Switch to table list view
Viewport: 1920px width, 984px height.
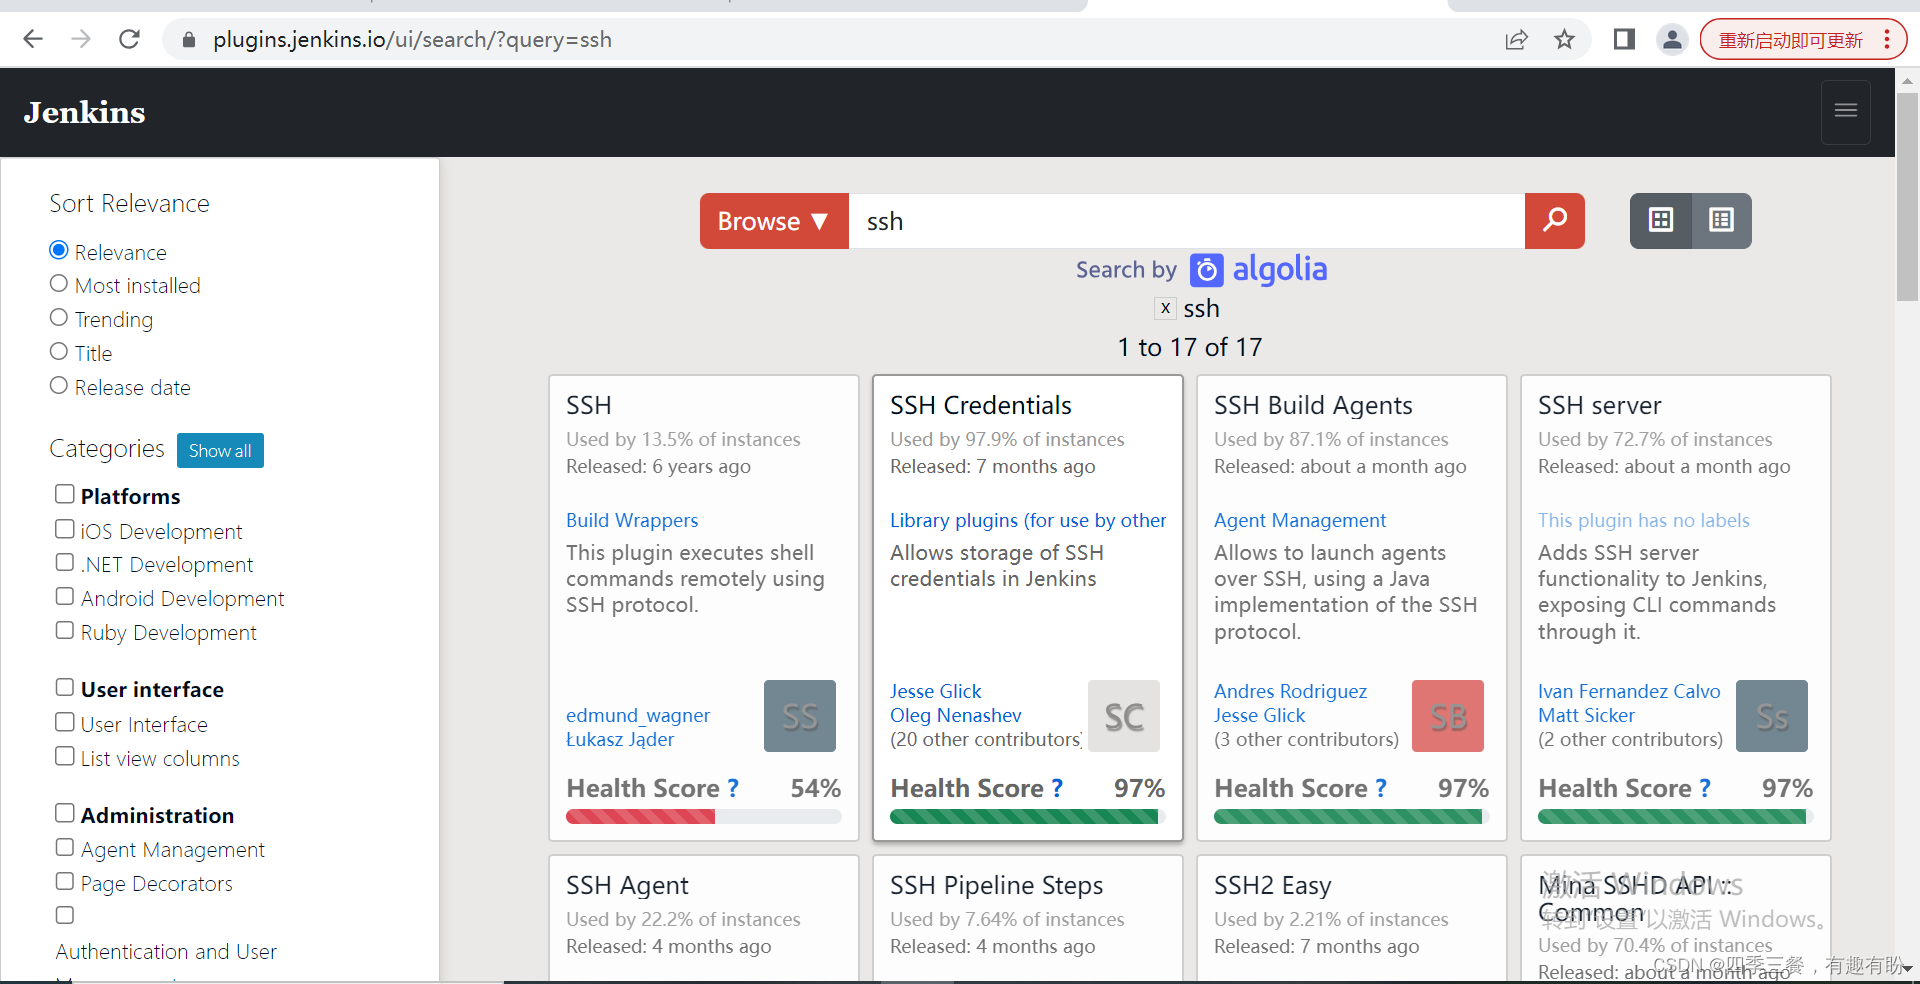coord(1722,221)
